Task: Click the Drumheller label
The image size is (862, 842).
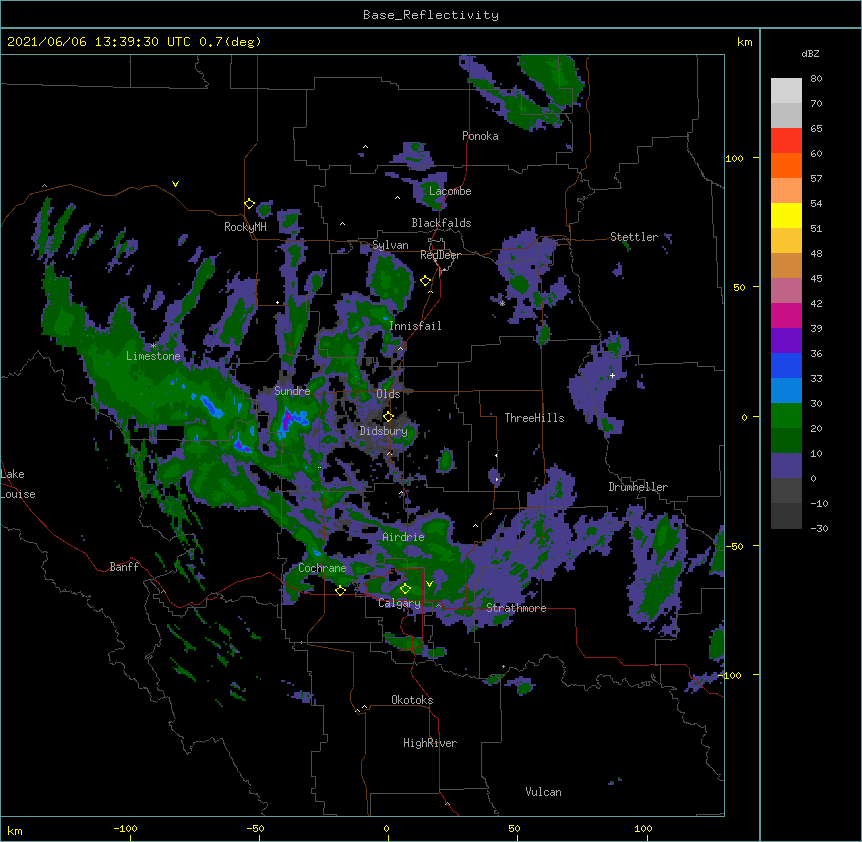Action: click(638, 487)
